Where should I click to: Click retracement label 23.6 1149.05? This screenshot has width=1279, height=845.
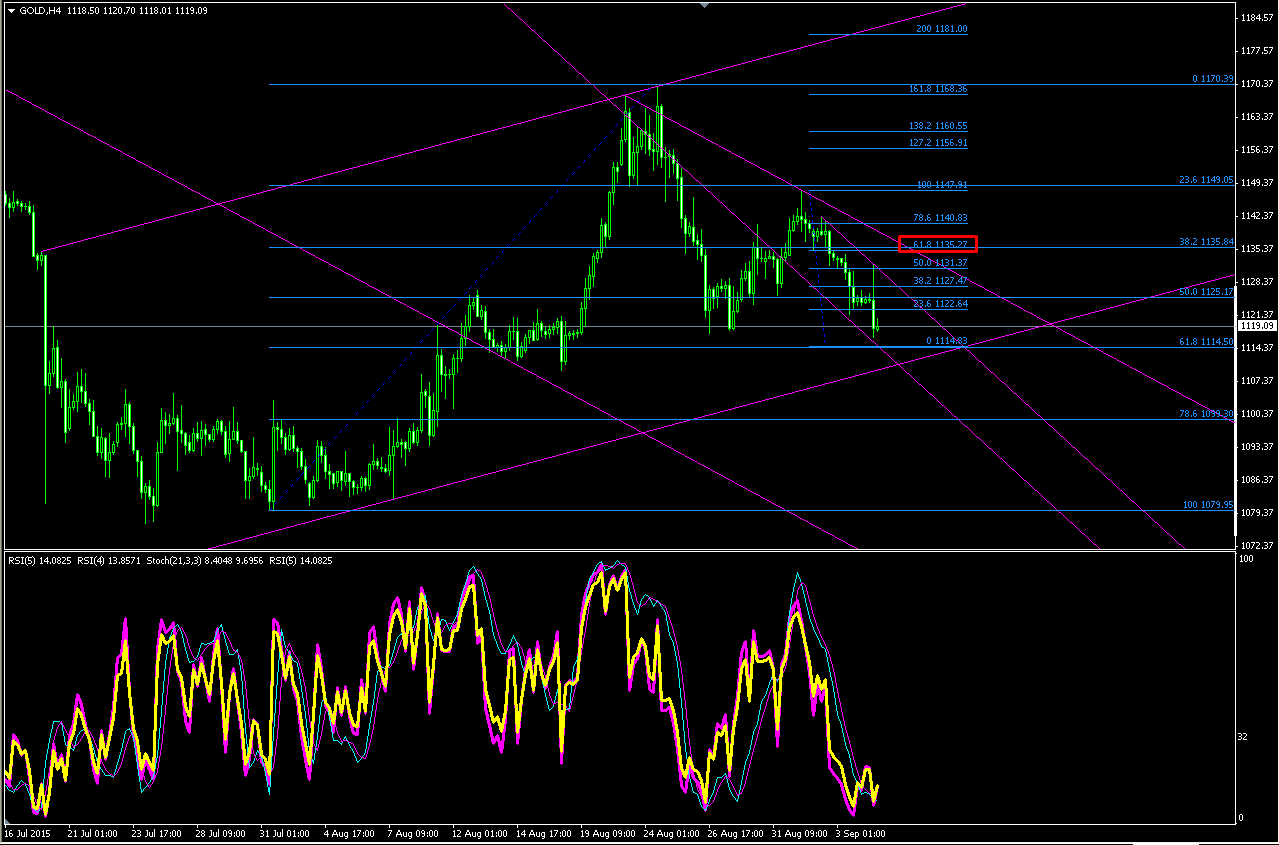tap(1206, 180)
